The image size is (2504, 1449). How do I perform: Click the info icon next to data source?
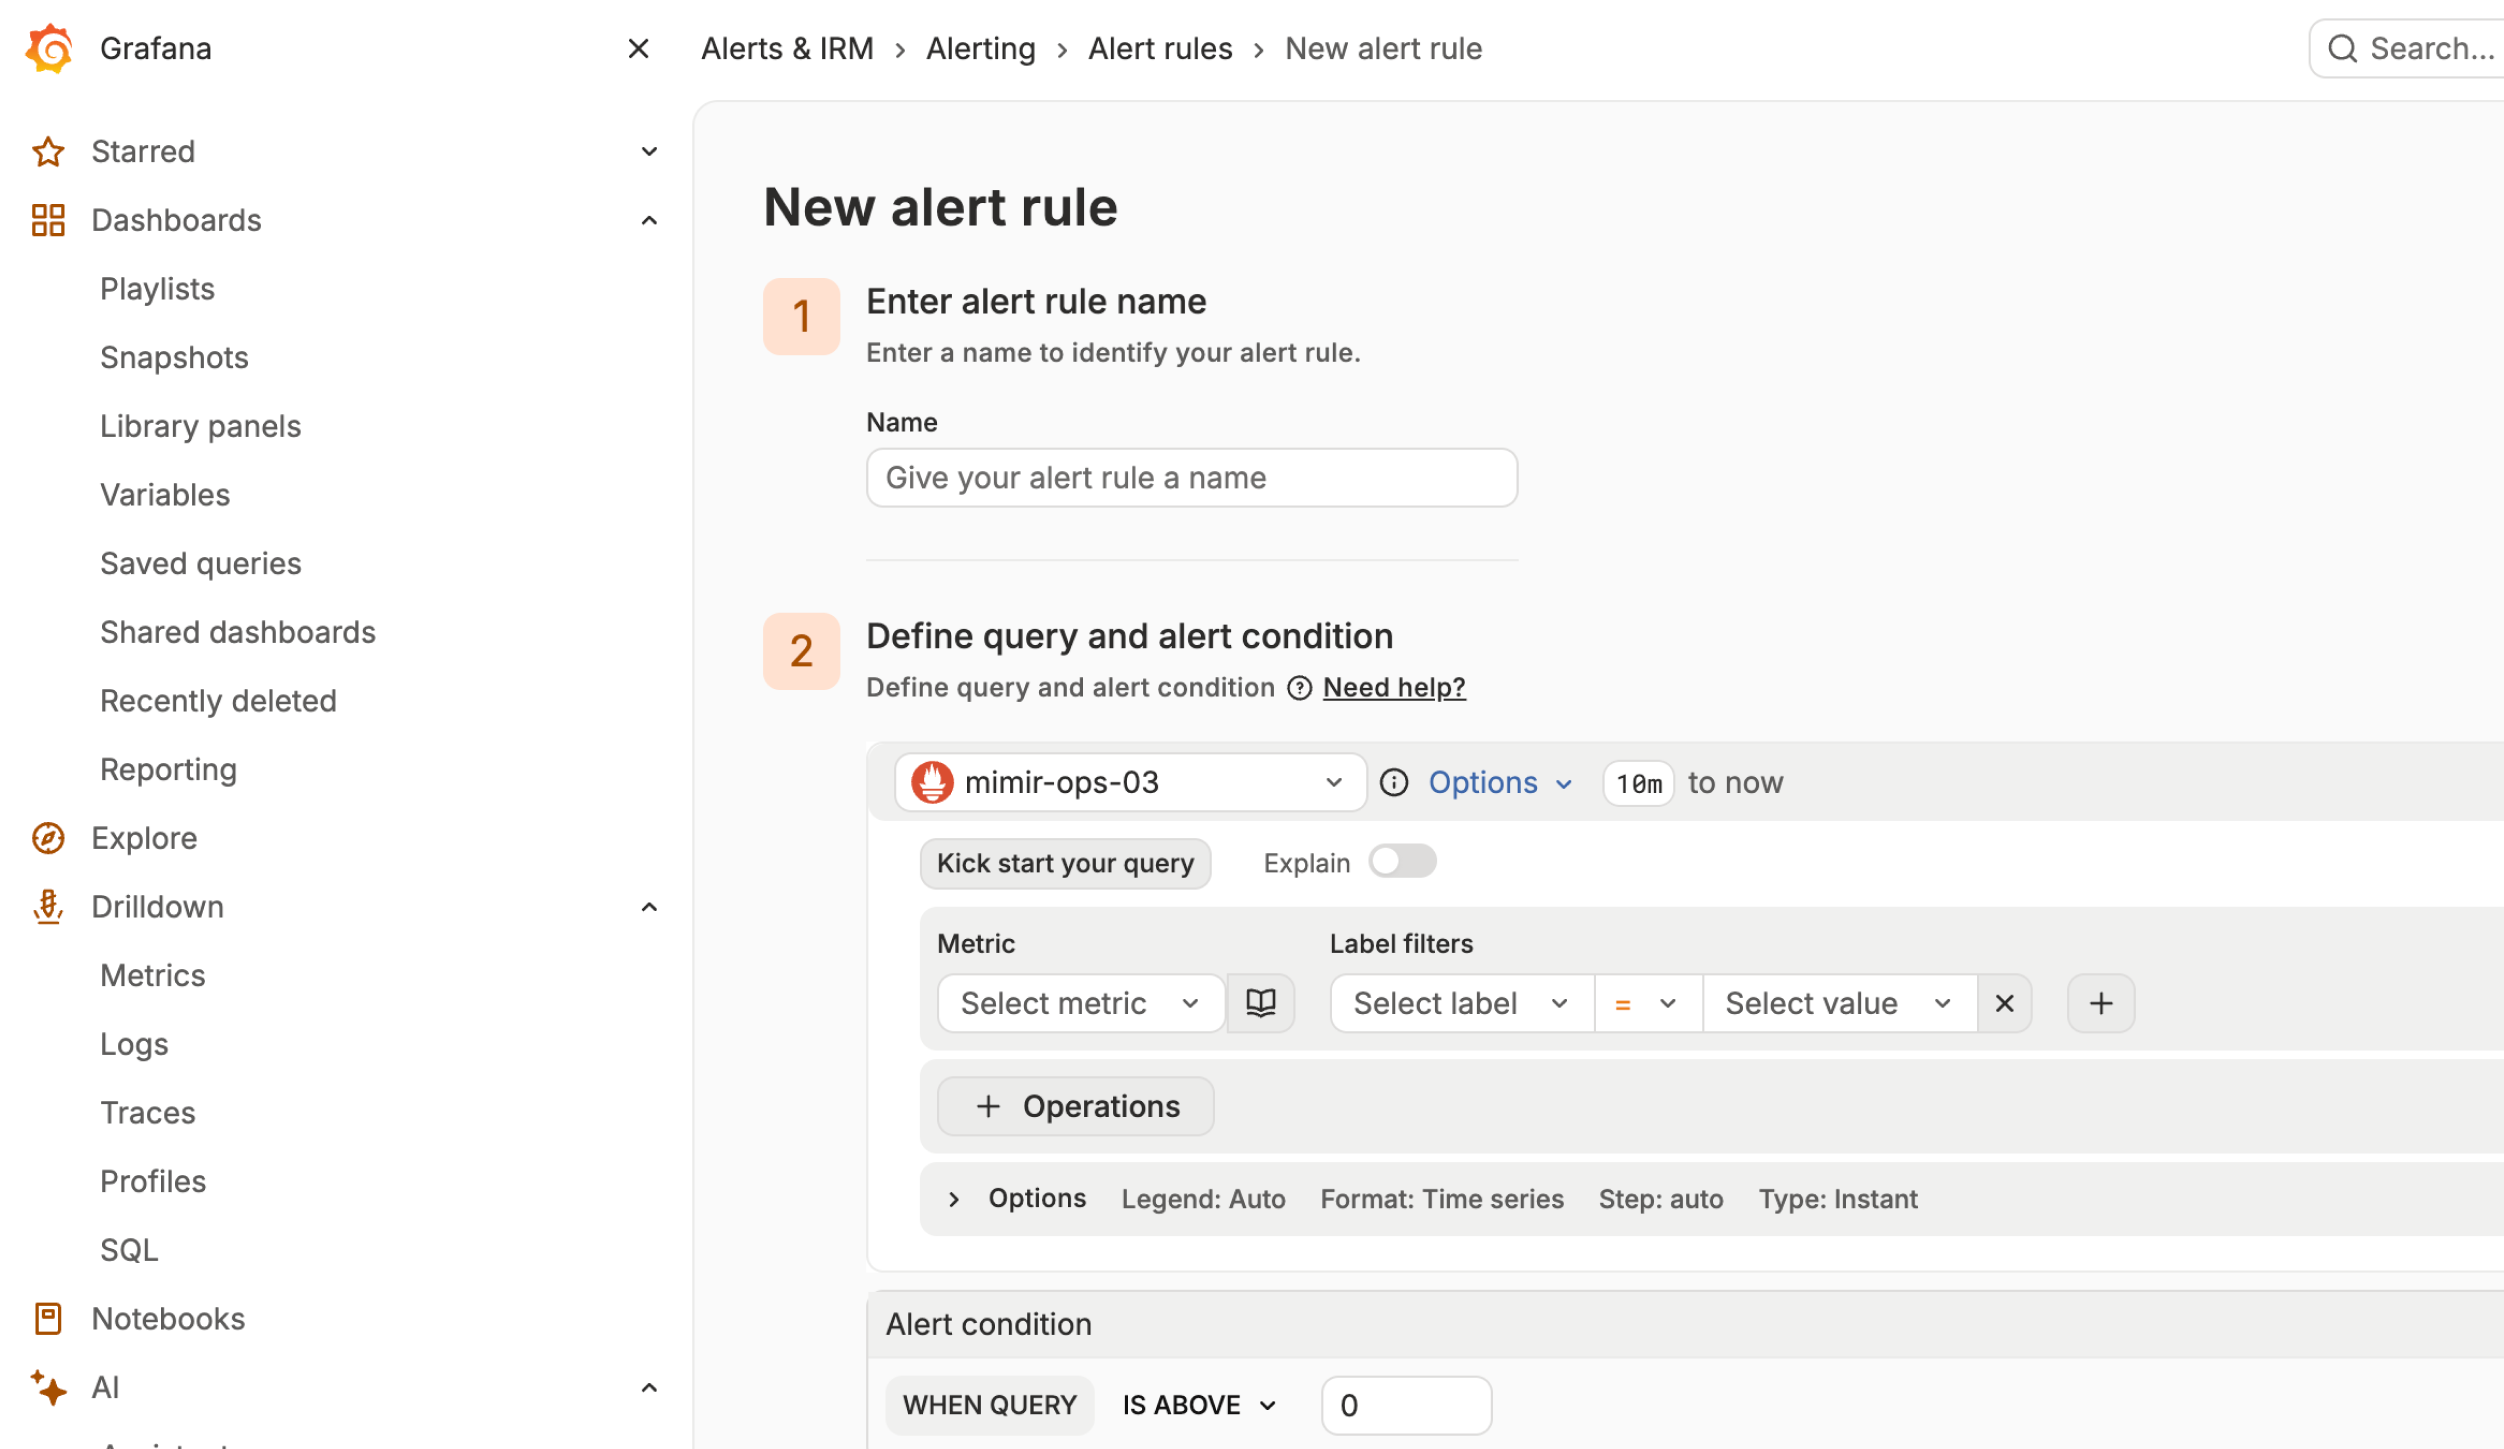pos(1394,782)
